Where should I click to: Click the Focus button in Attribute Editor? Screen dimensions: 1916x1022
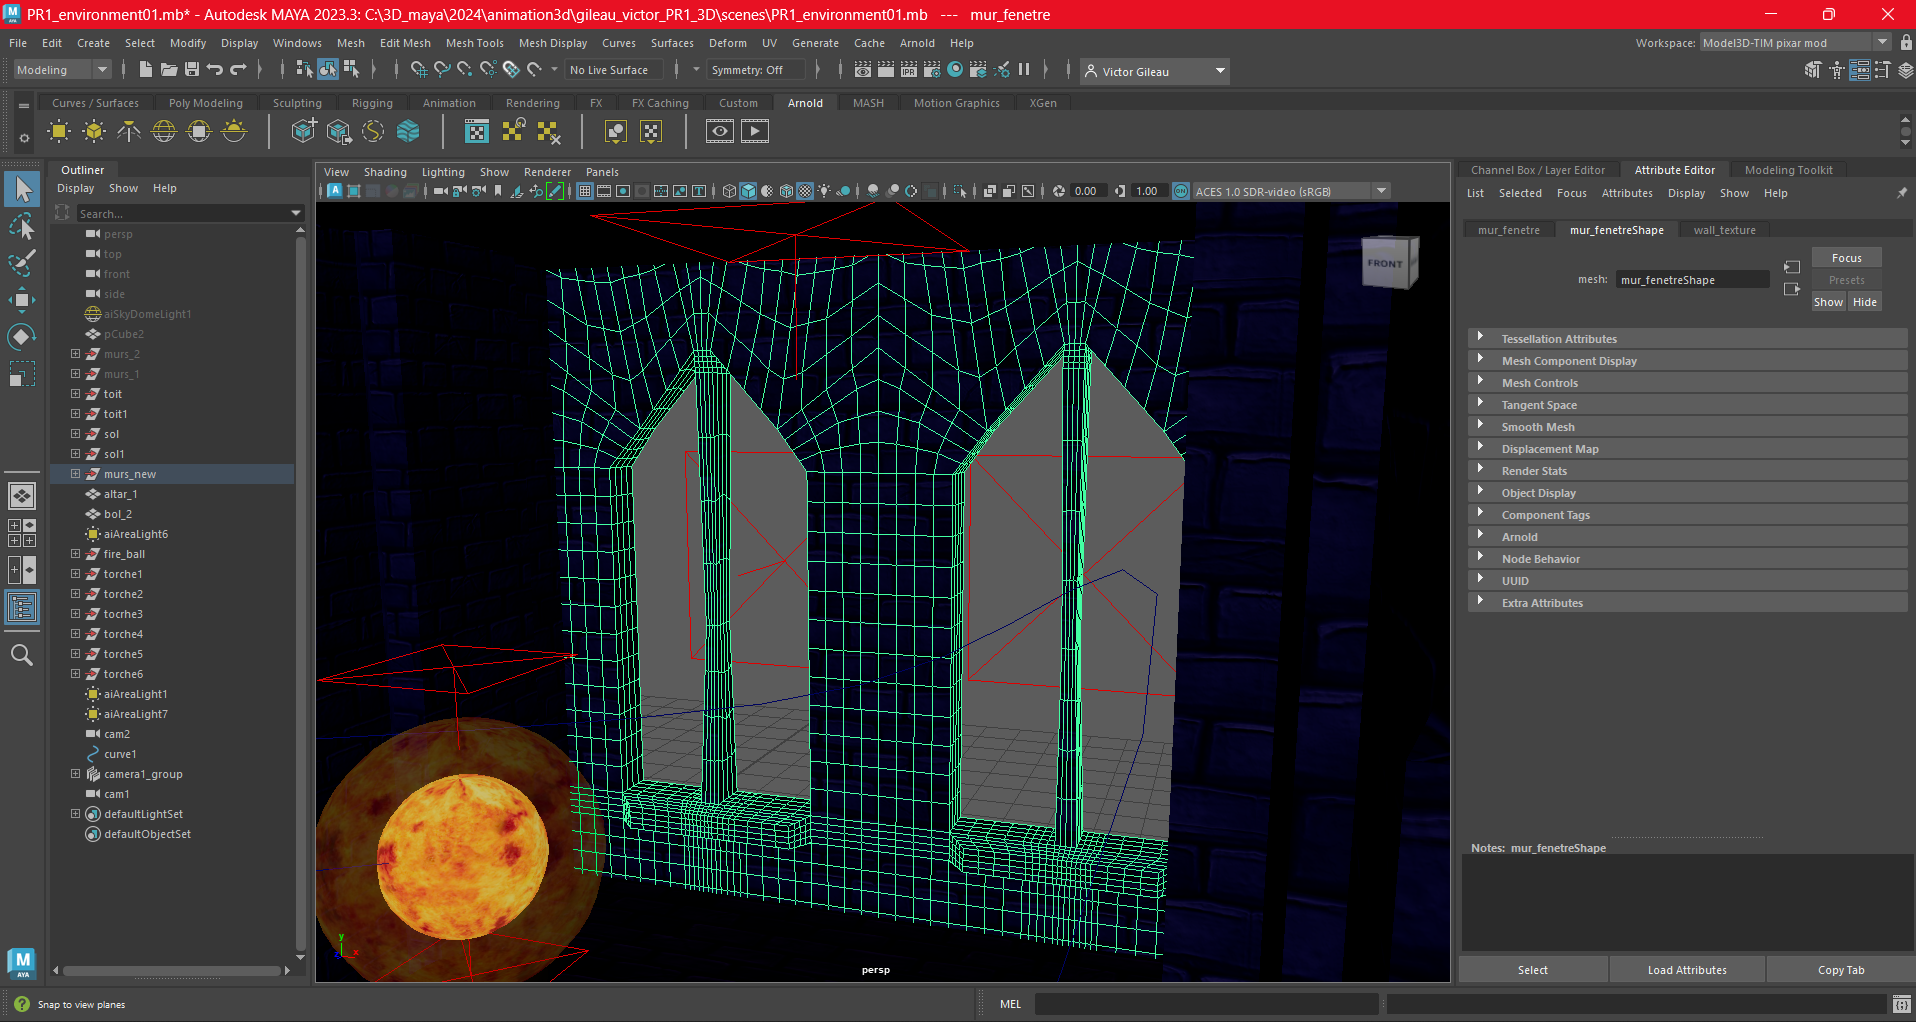pos(1846,258)
